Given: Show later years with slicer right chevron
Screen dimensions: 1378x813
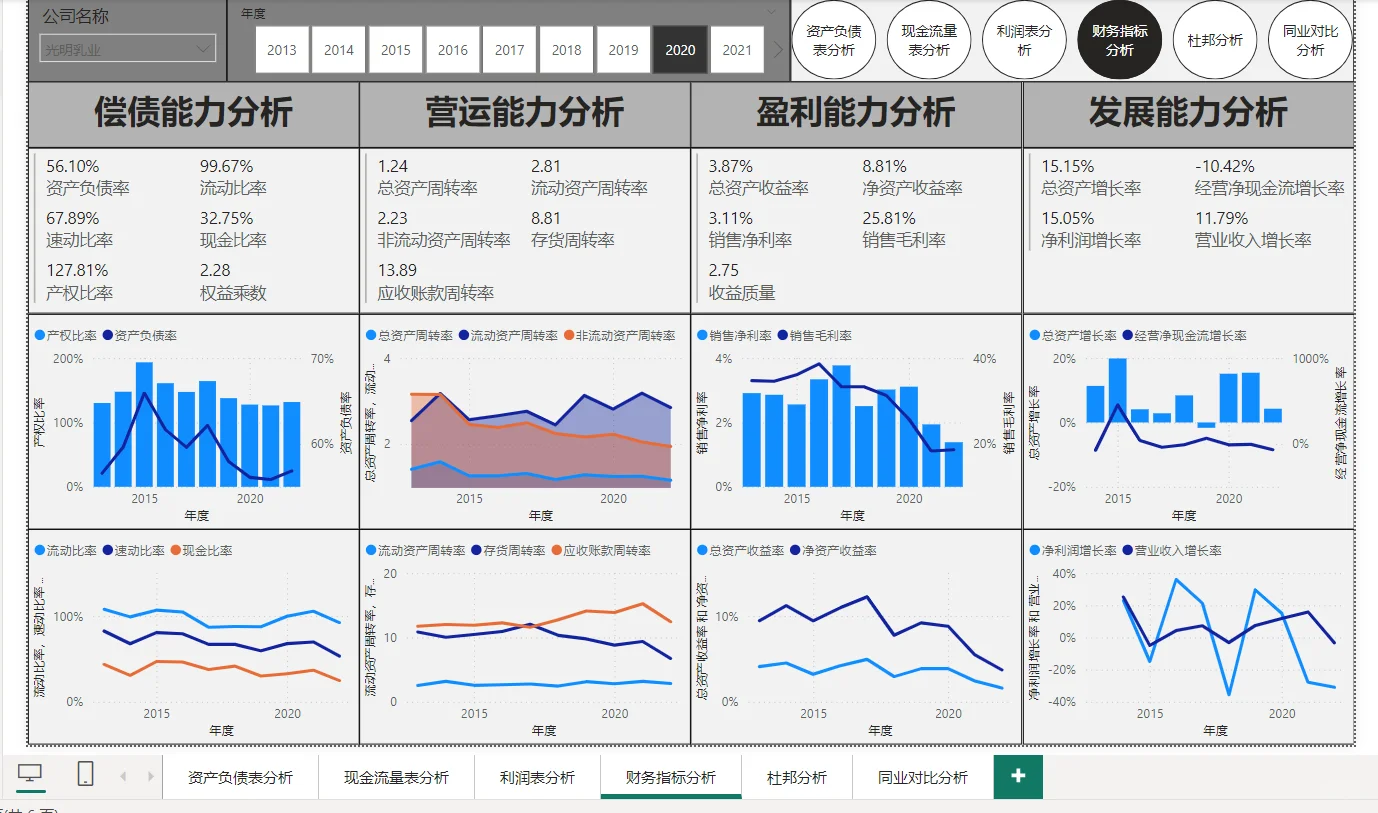Looking at the screenshot, I should coord(779,49).
